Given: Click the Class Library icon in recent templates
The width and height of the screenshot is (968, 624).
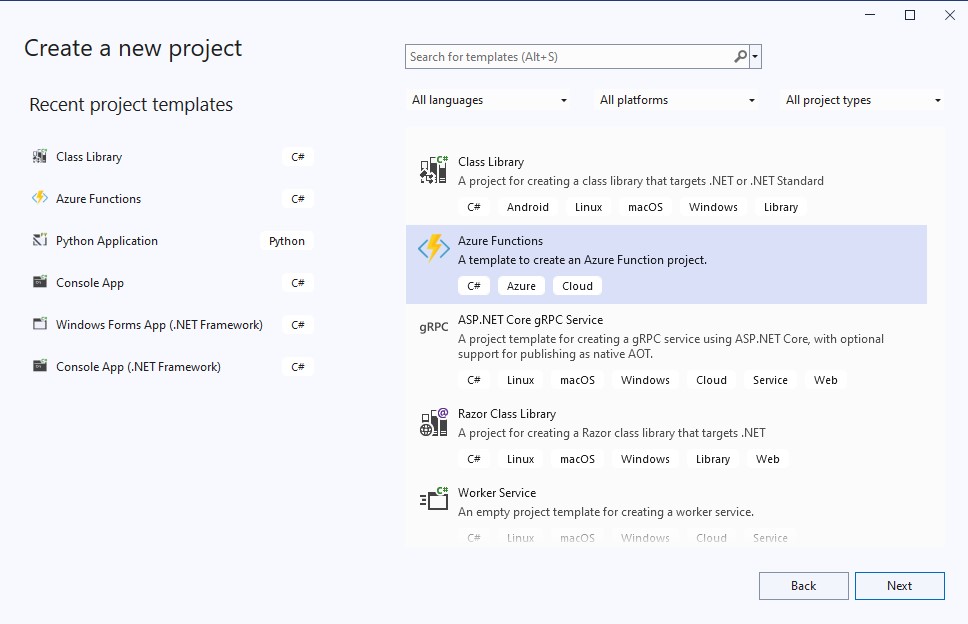Looking at the screenshot, I should tap(40, 156).
